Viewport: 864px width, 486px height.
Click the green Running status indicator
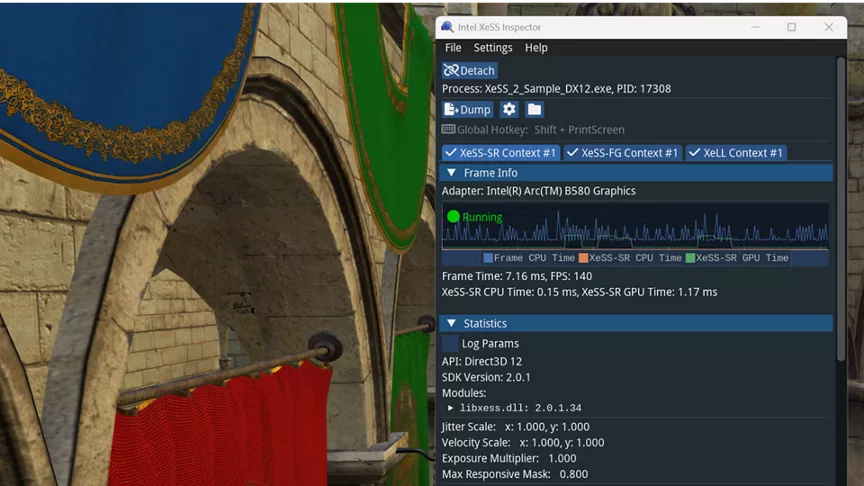click(453, 217)
